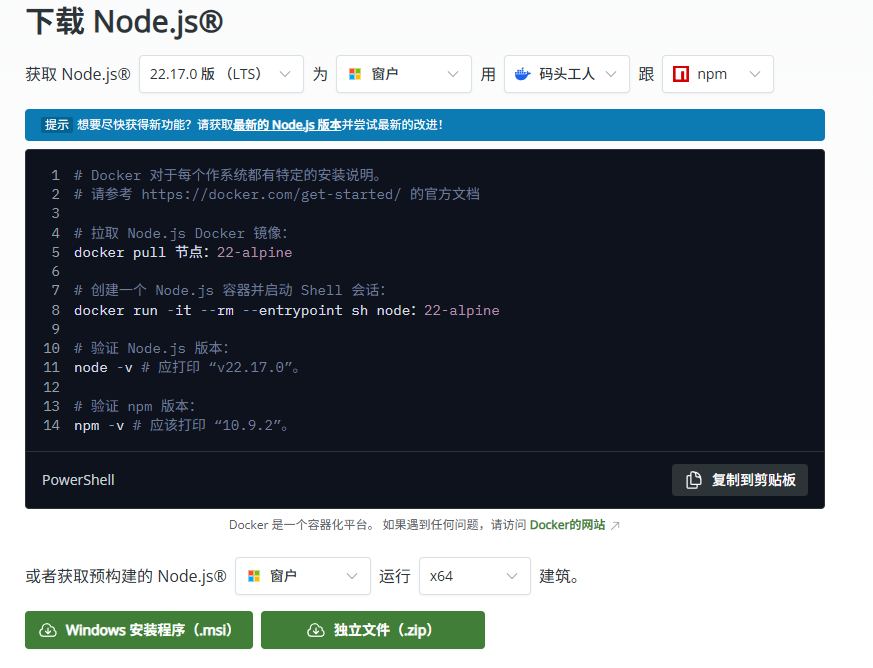Click the docker run --entrypoint code line

pos(287,310)
